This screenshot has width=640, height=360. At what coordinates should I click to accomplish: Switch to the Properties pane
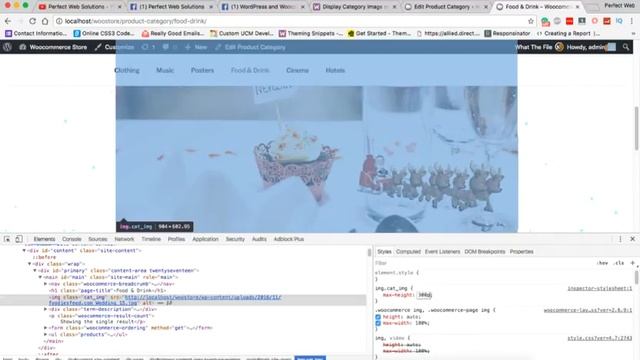(522, 252)
